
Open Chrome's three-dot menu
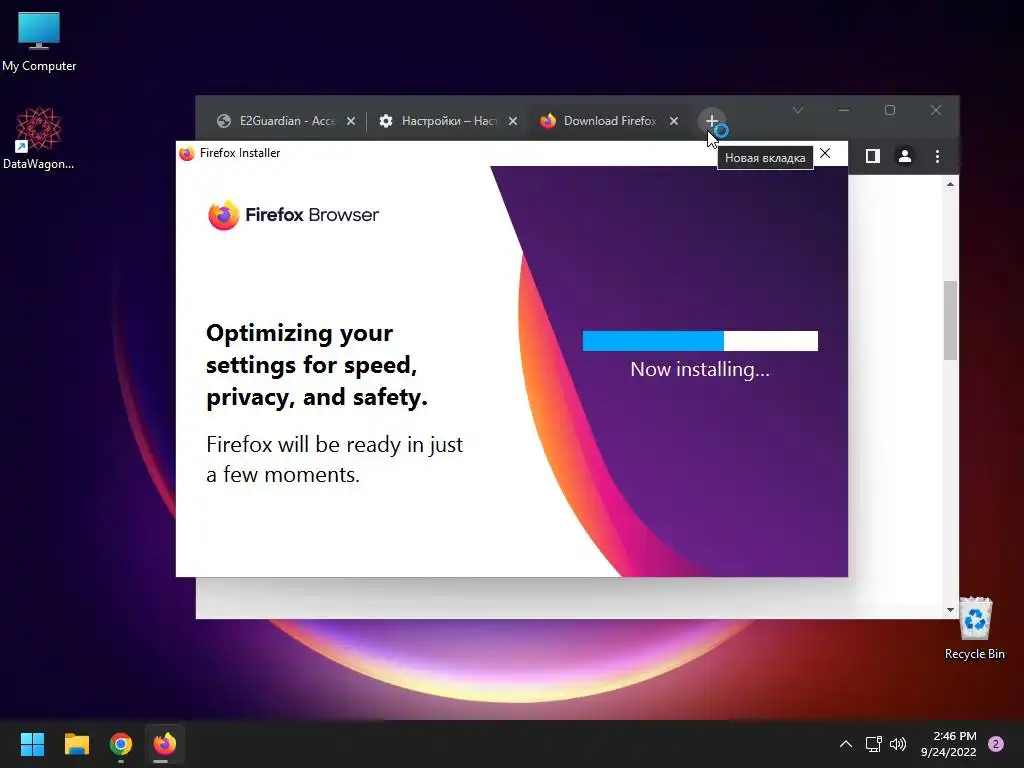tap(937, 156)
